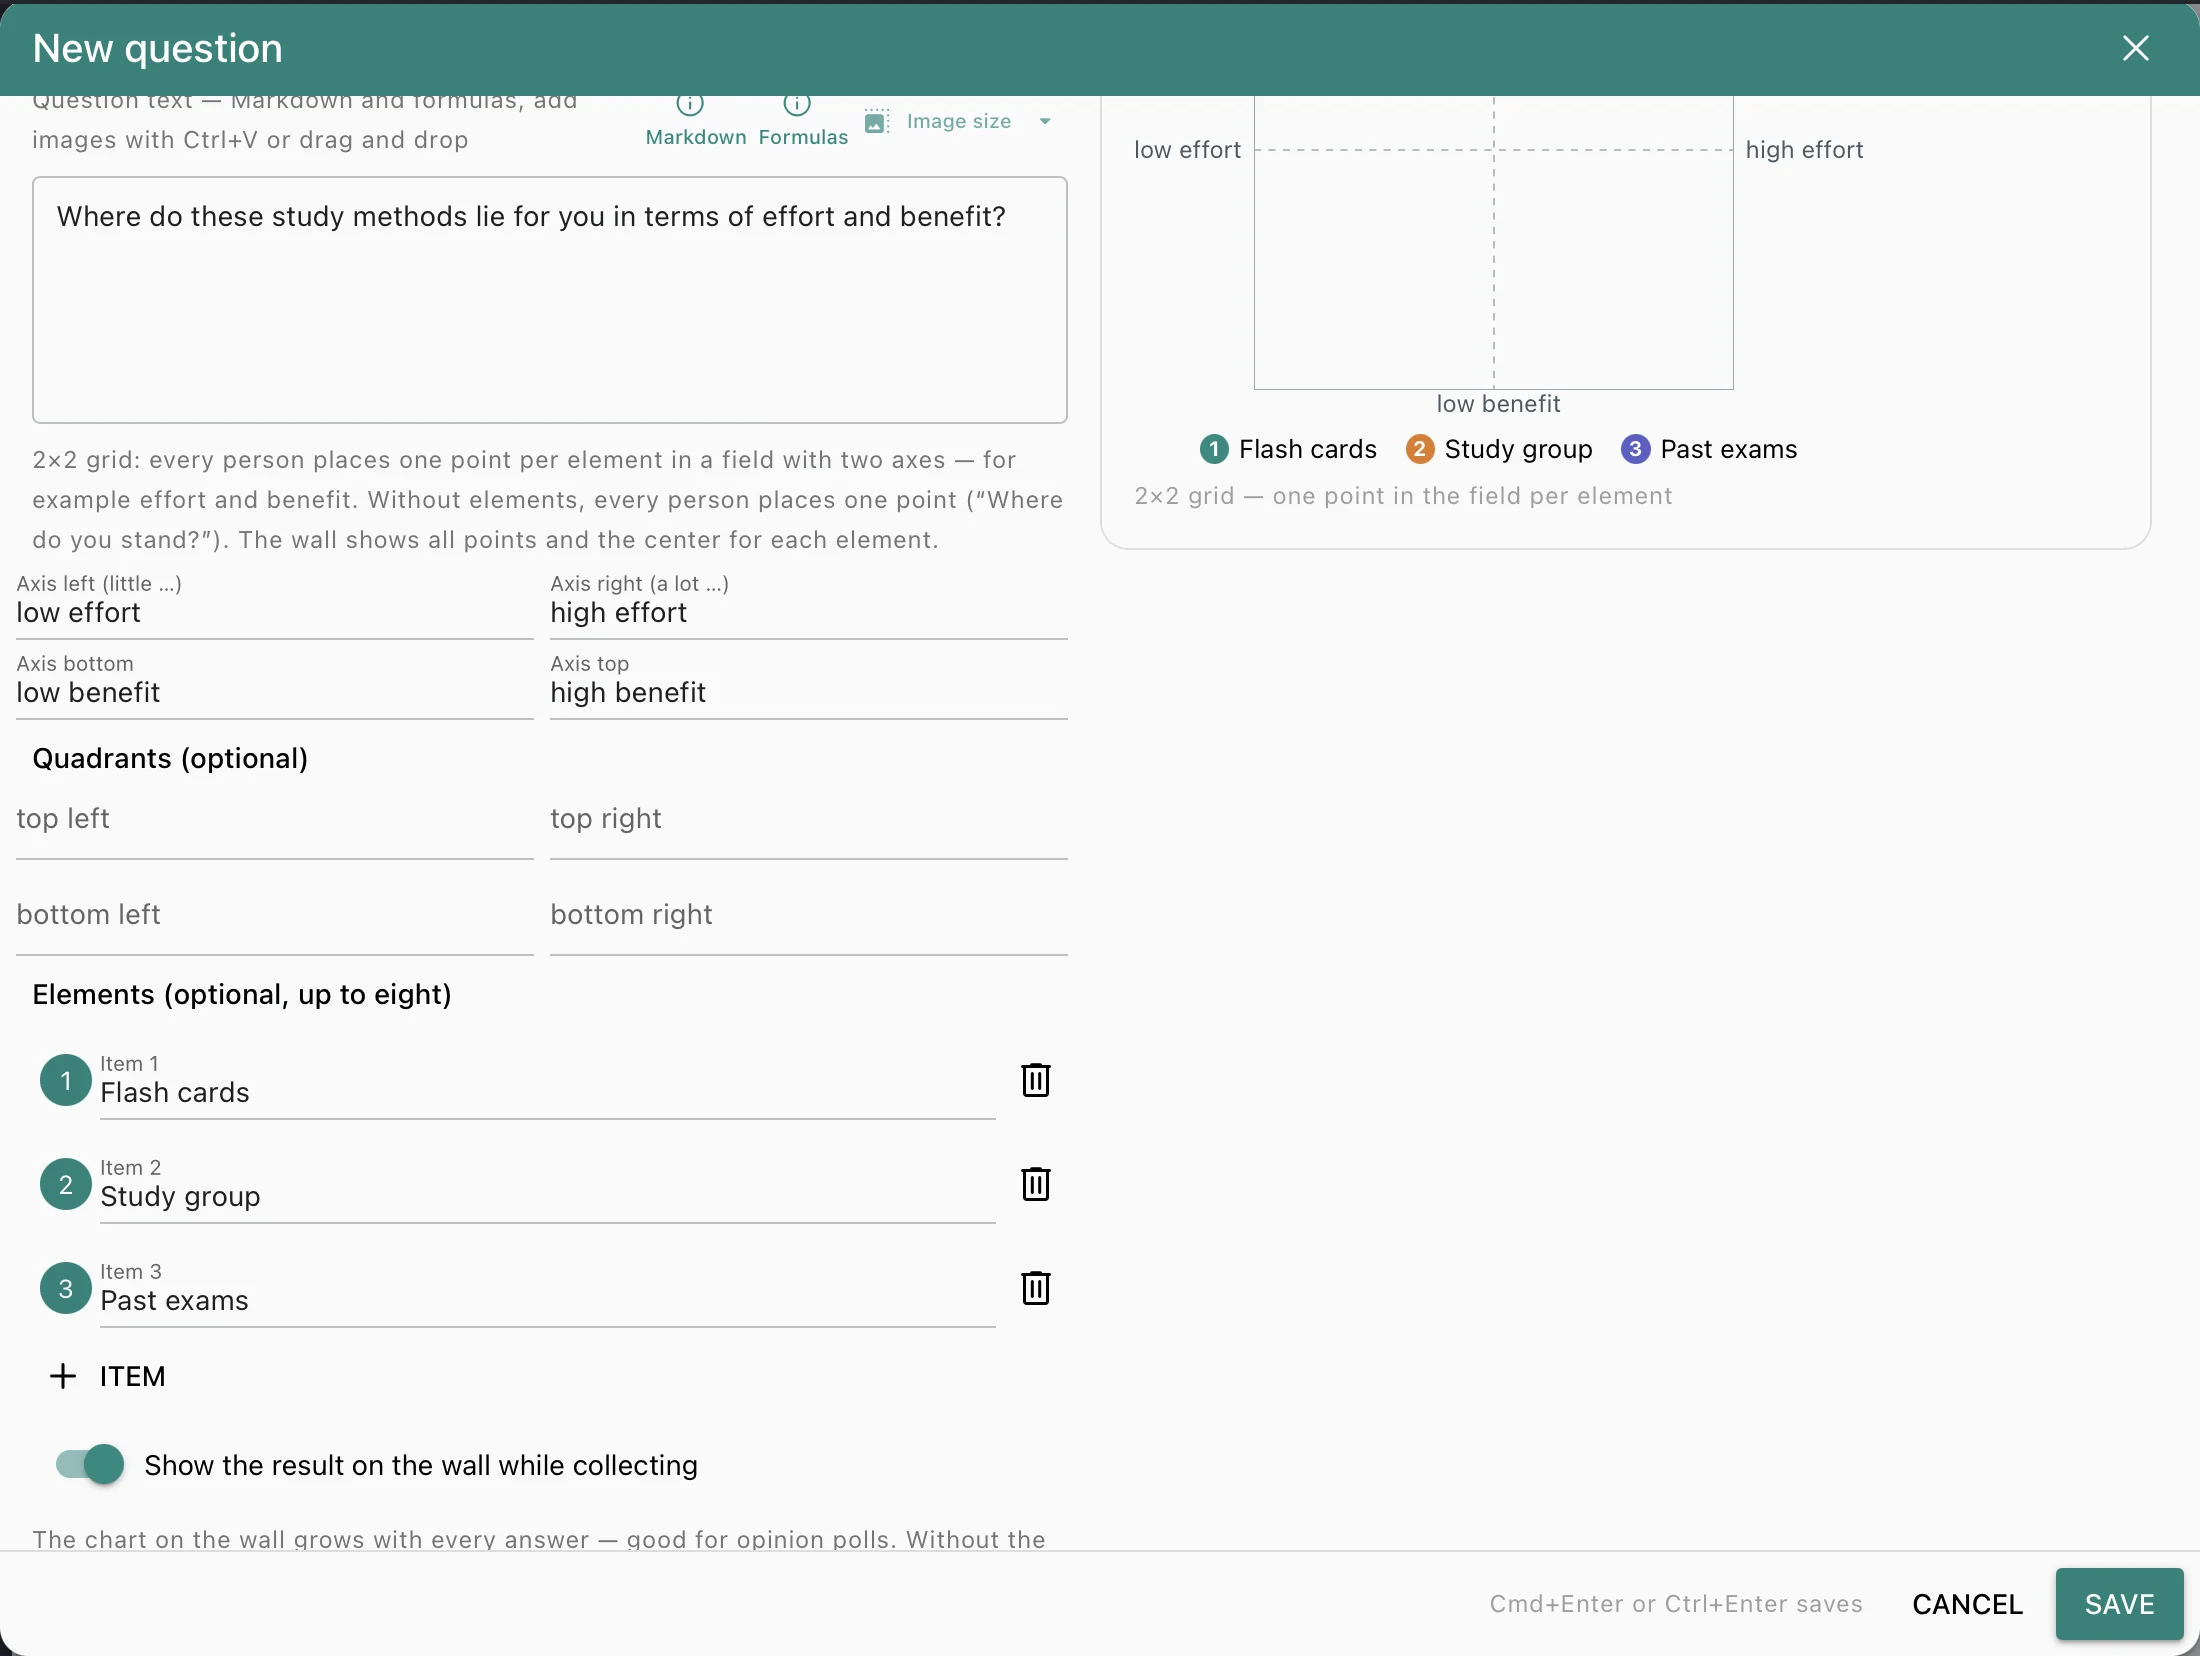Click the image size picture icon
The image size is (2200, 1656).
876,121
